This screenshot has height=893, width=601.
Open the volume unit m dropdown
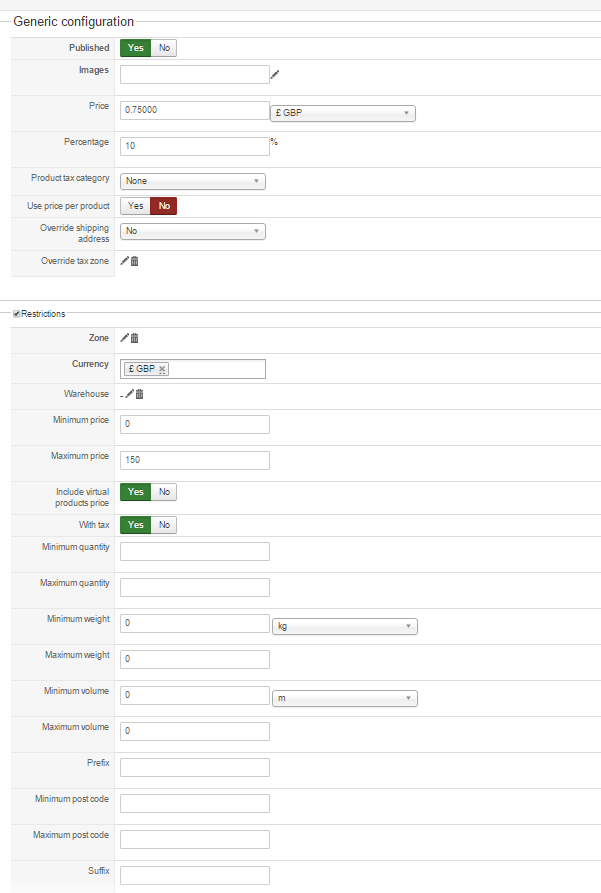click(345, 698)
